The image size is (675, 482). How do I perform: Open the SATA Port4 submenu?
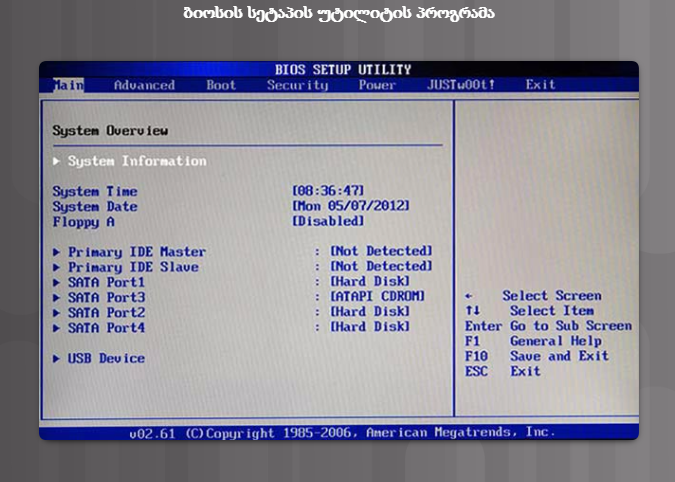tap(106, 327)
